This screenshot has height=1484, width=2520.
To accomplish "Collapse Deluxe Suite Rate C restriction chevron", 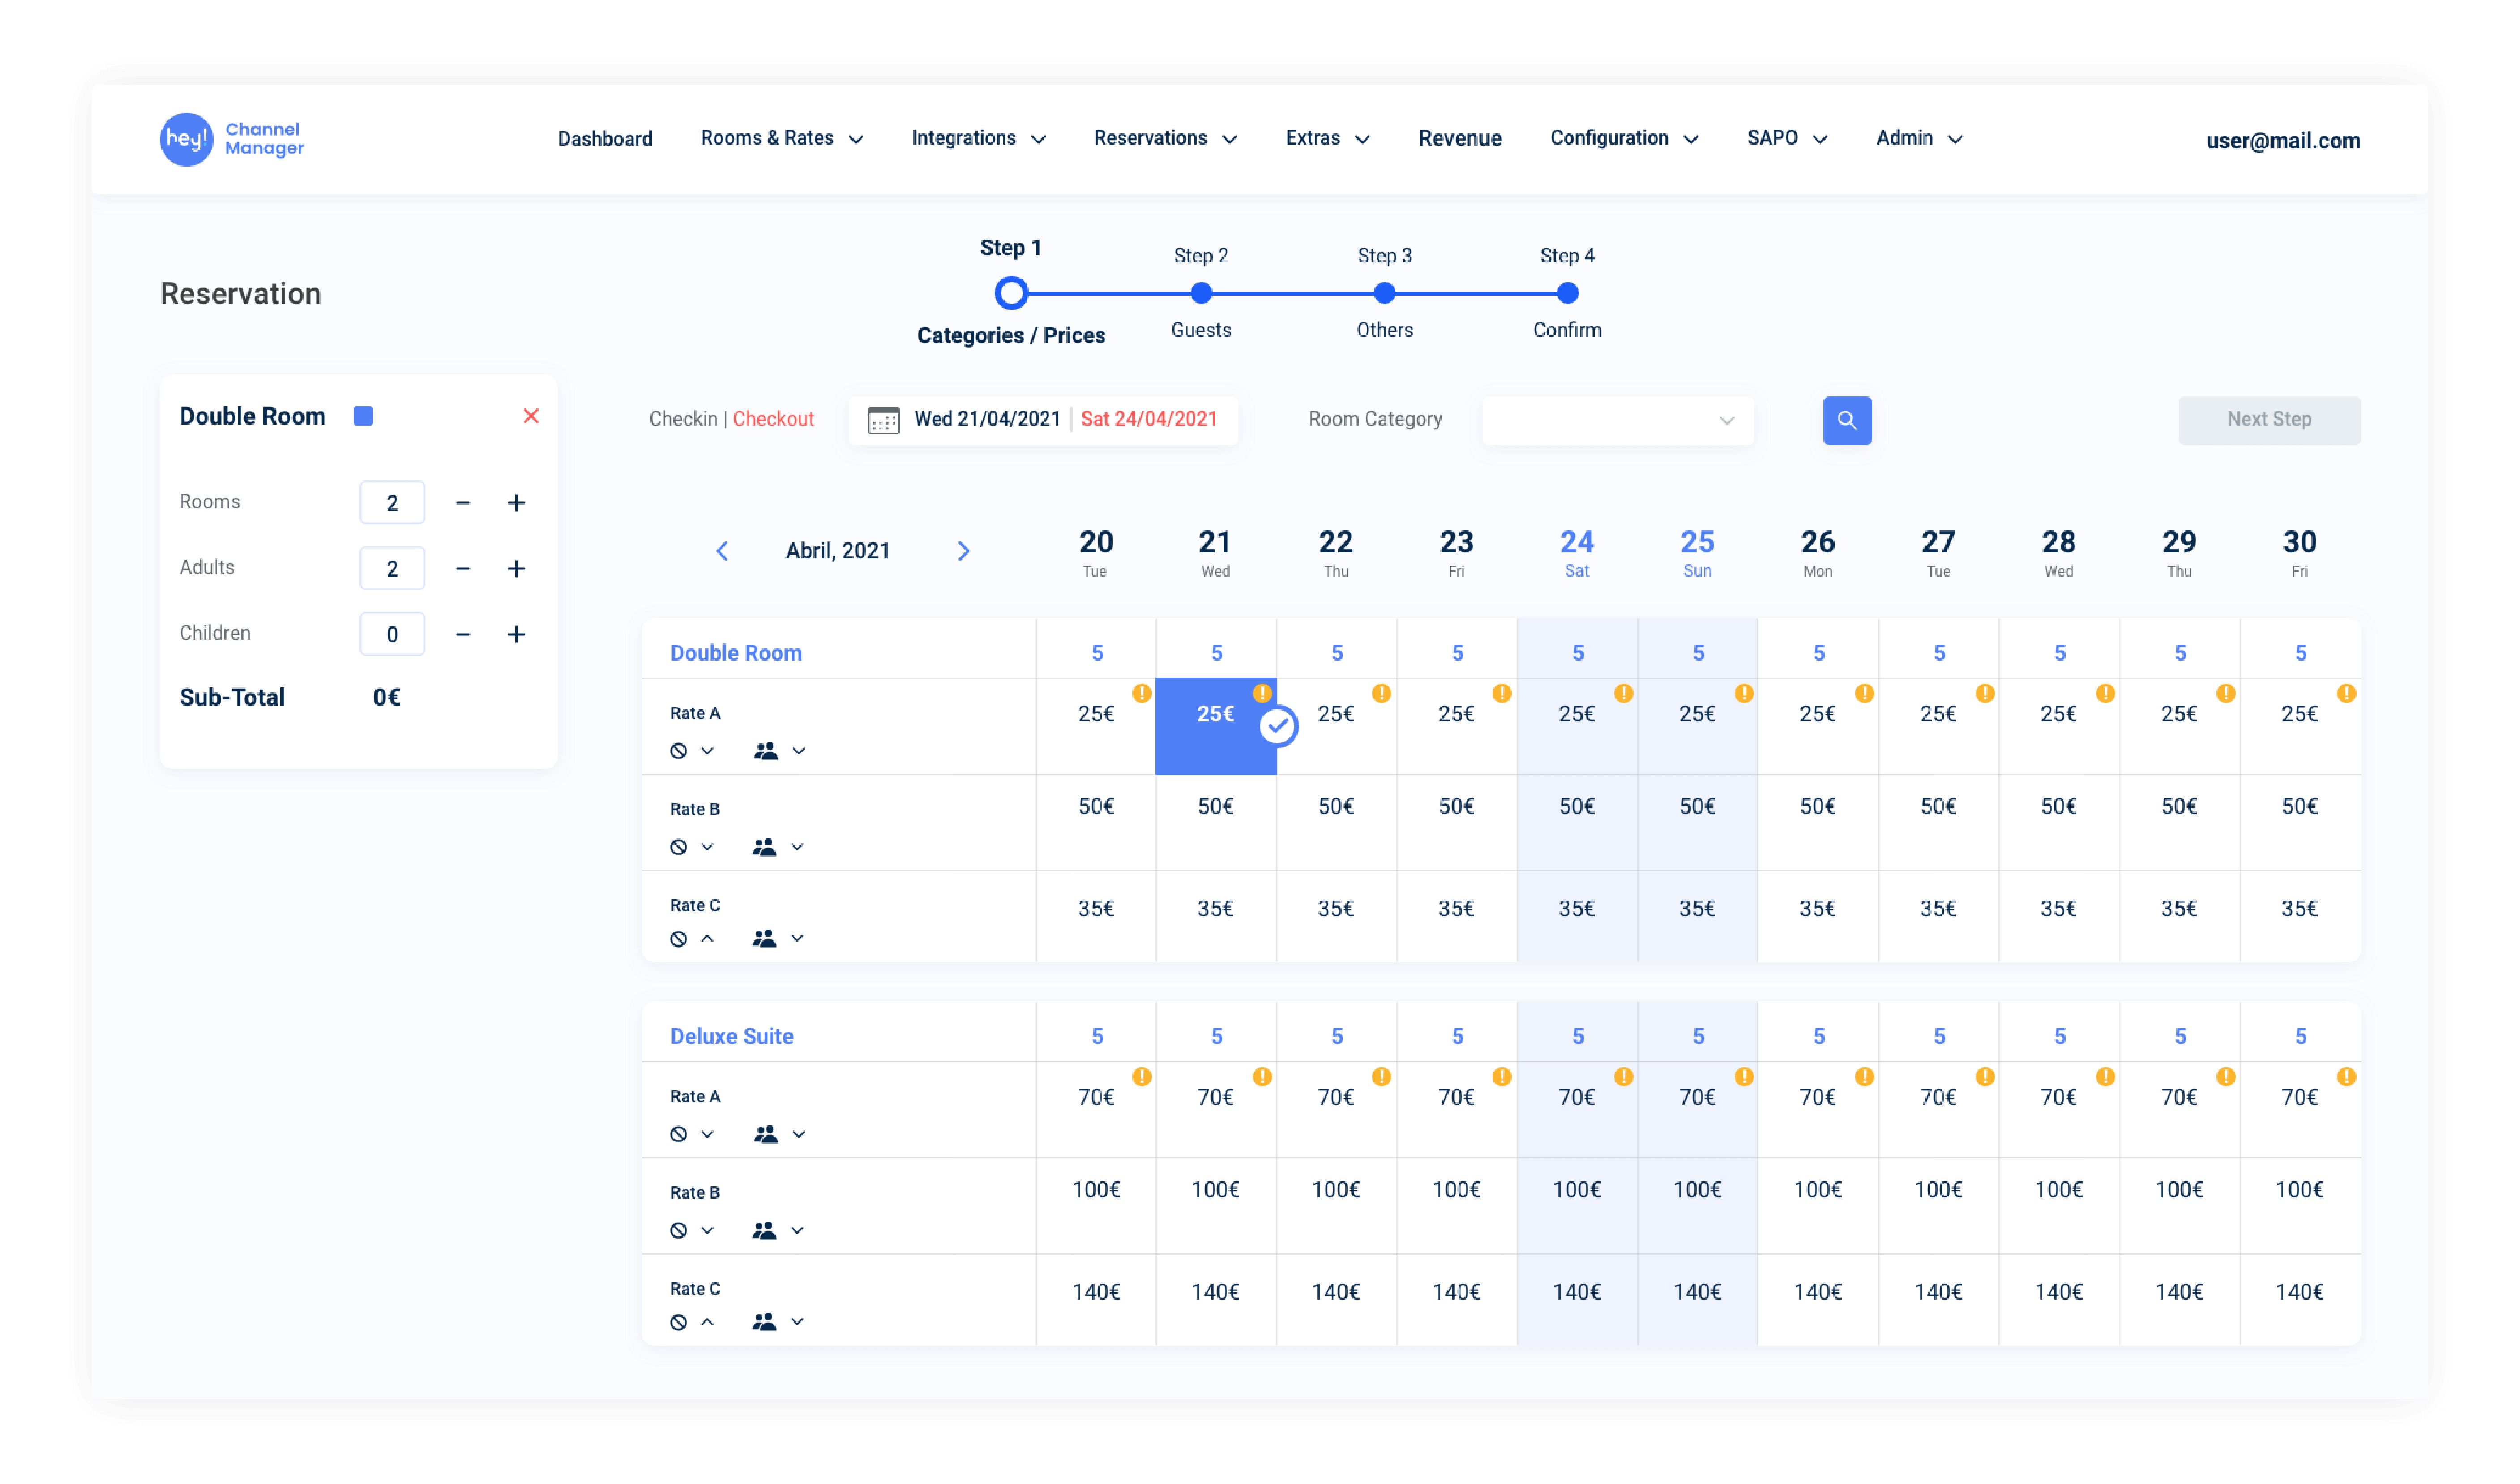I will 707,1322.
